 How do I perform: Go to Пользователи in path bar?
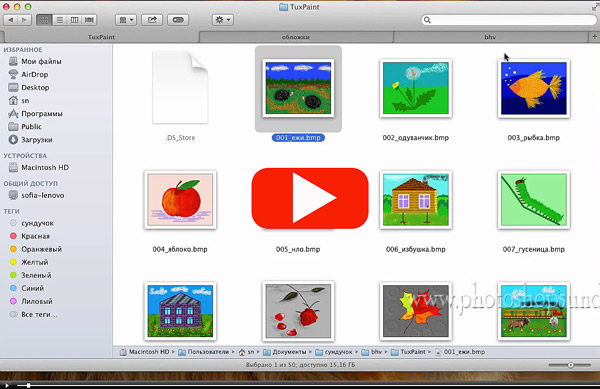click(204, 352)
